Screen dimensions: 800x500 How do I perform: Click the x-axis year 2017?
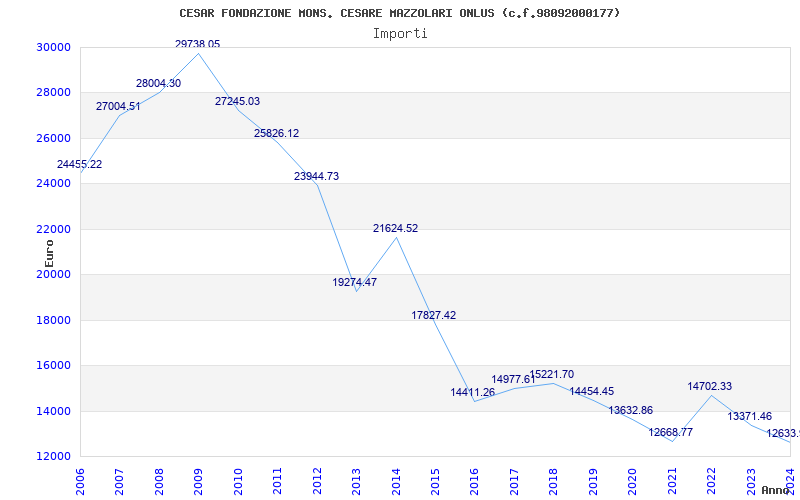pyautogui.click(x=514, y=481)
